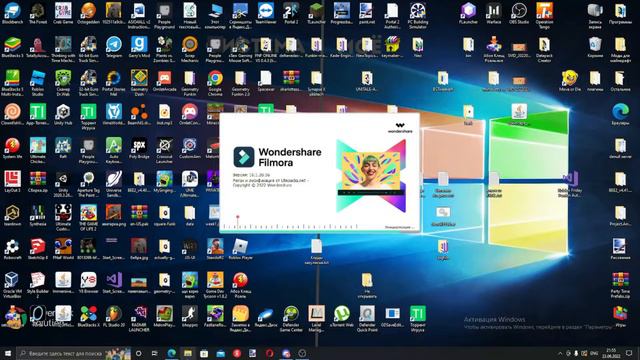Open File Explorer from the taskbar
Viewport: 640px width, 360px height.
point(188,353)
